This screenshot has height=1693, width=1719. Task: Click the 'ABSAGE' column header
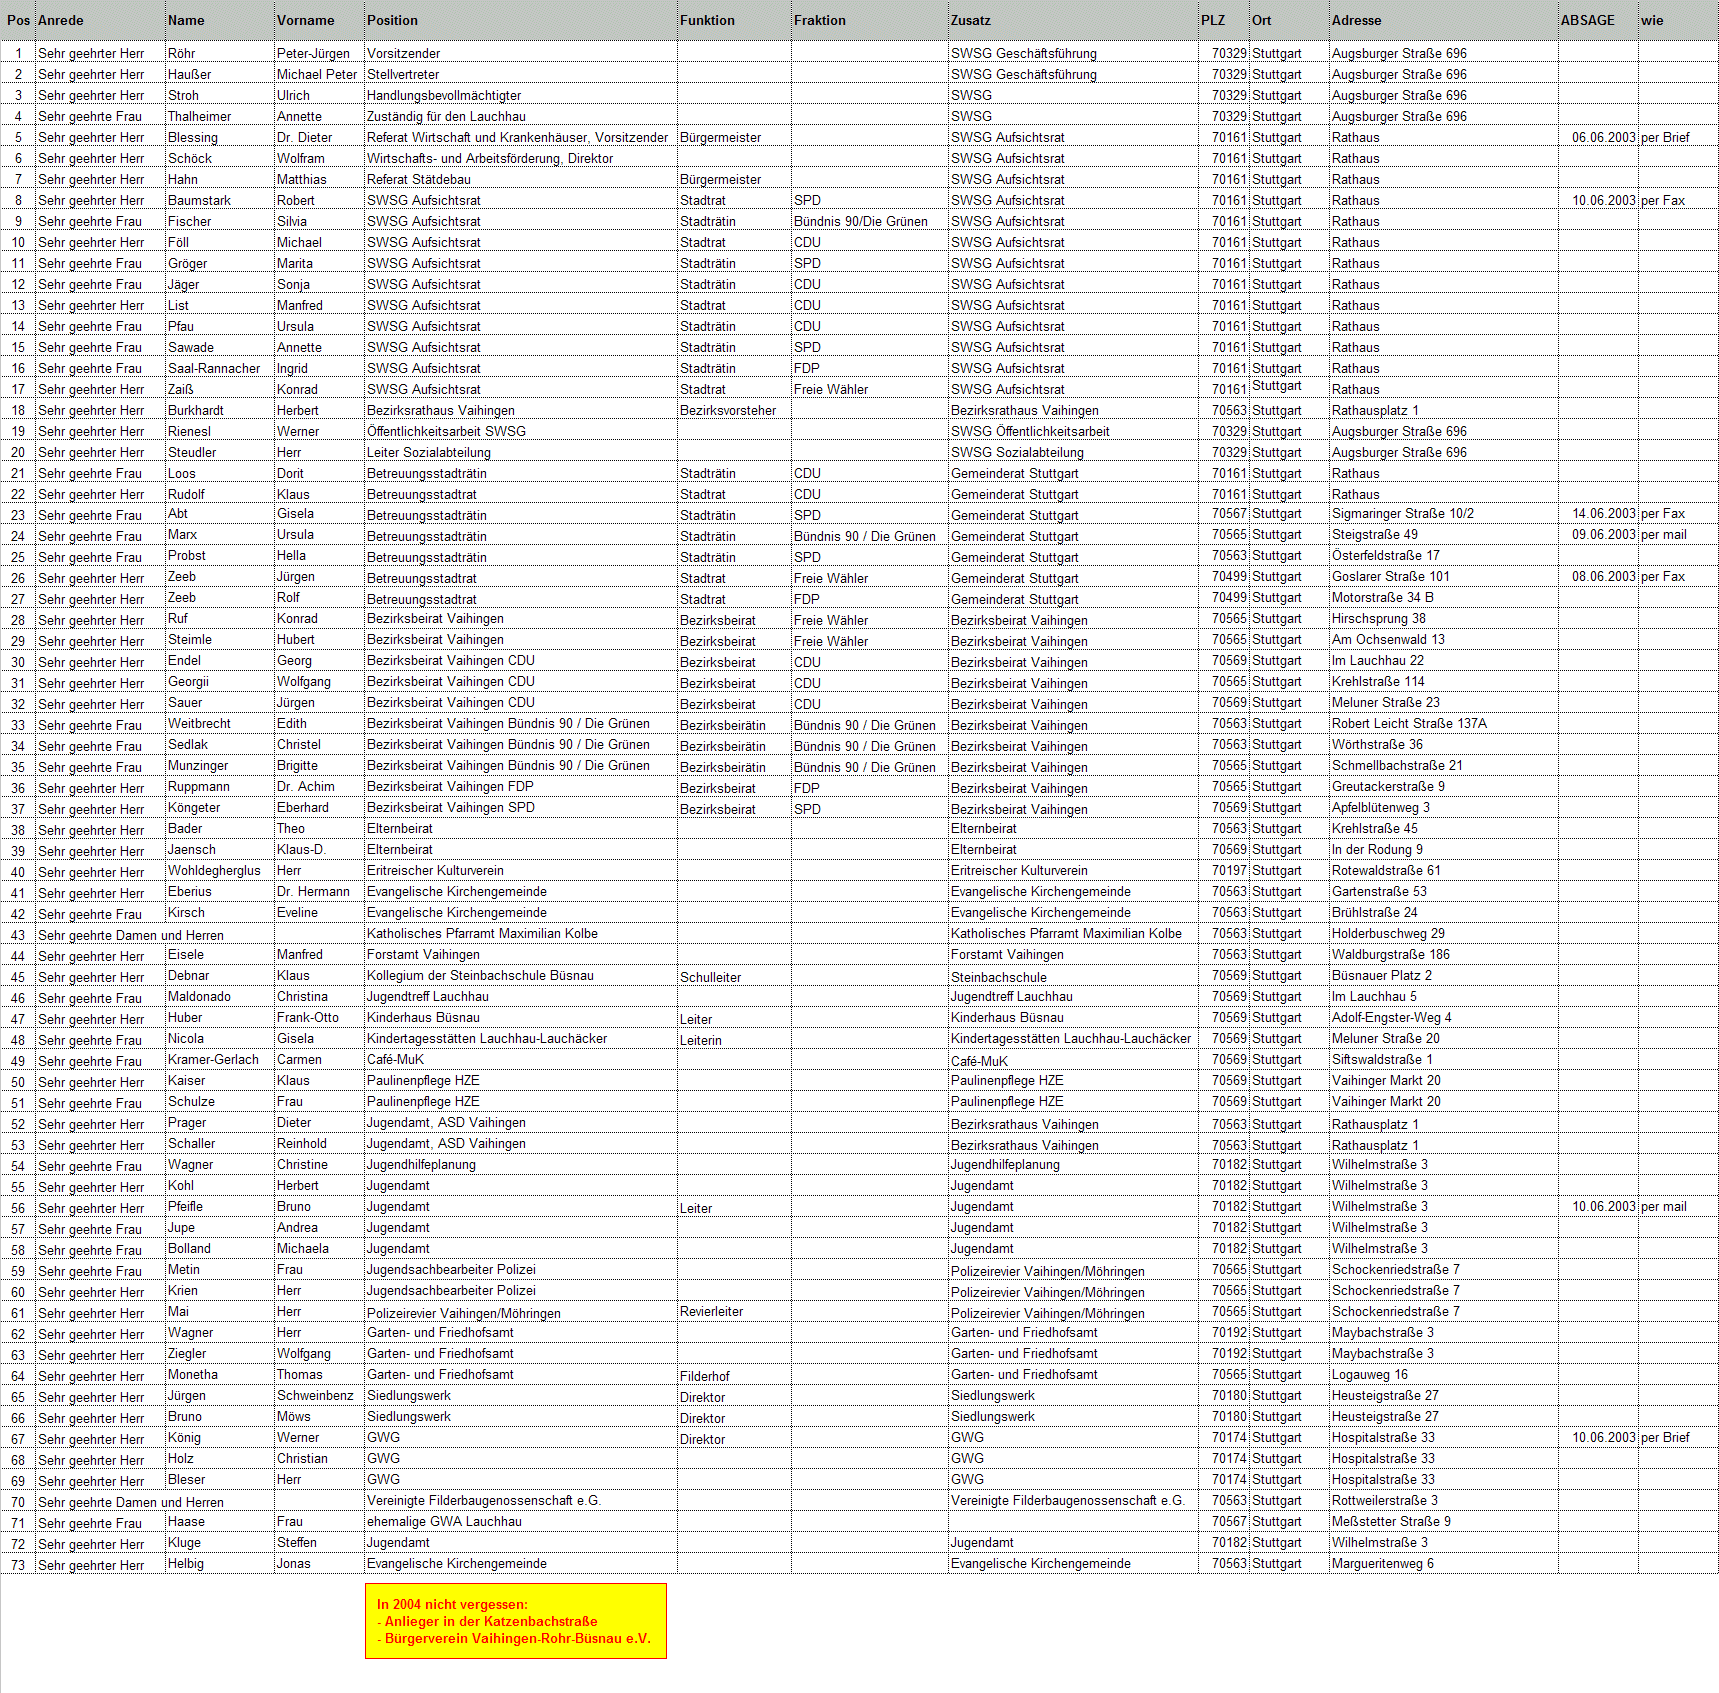pyautogui.click(x=1587, y=20)
